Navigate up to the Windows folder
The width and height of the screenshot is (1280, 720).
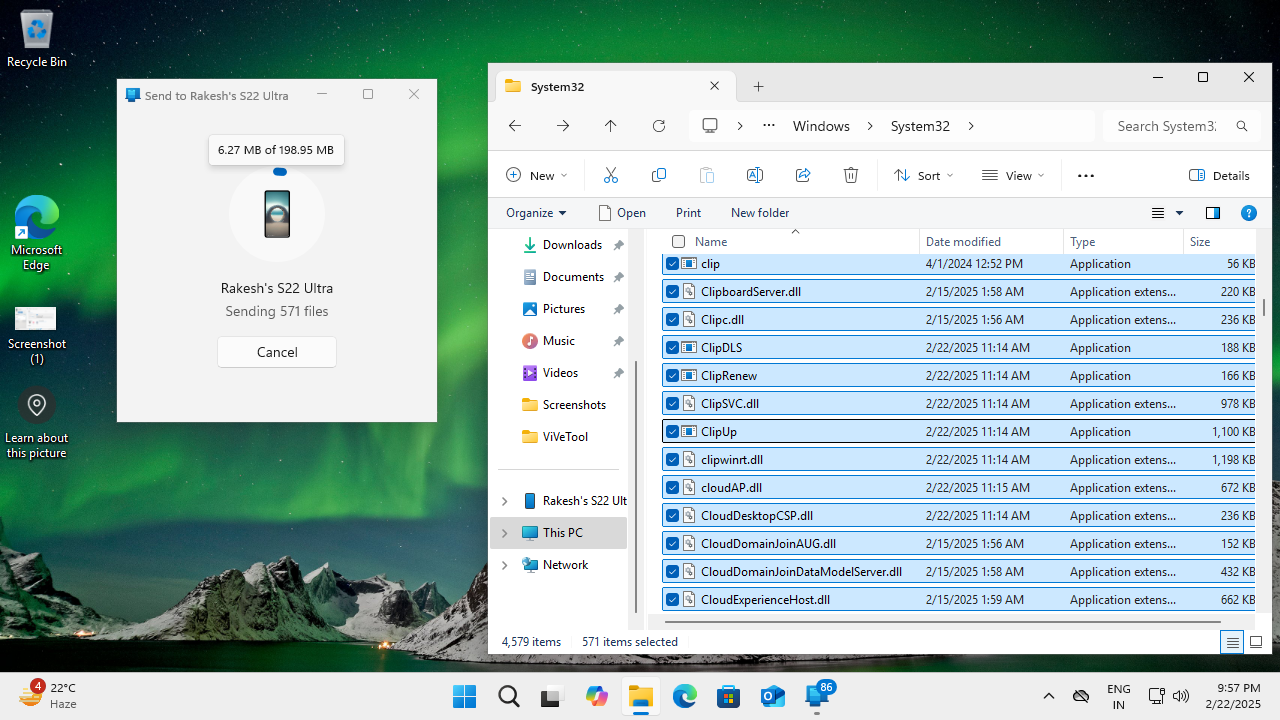(610, 125)
